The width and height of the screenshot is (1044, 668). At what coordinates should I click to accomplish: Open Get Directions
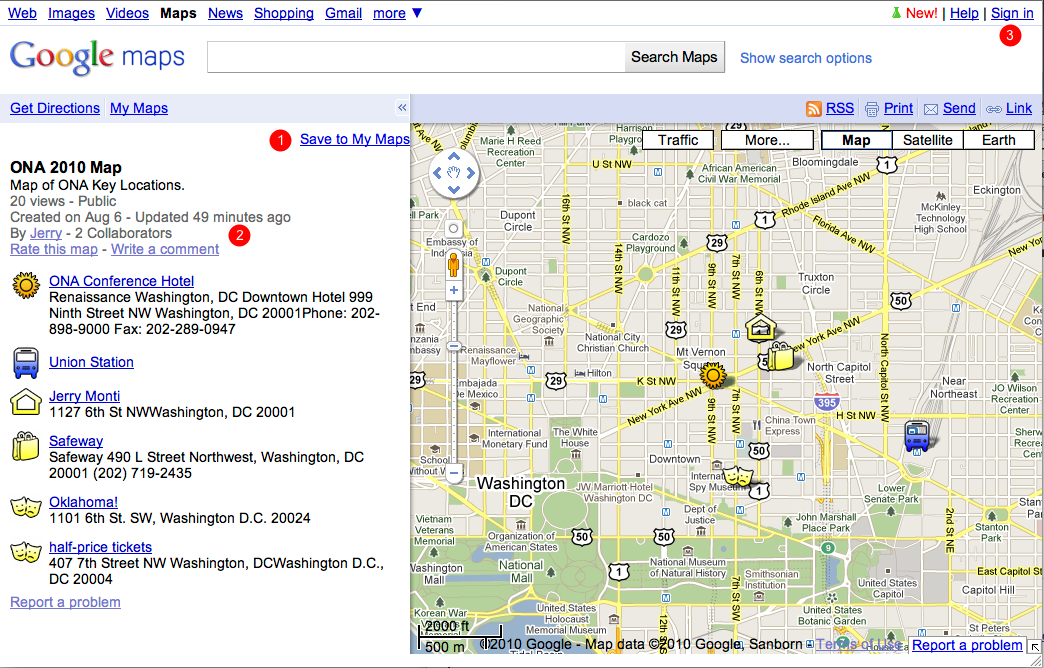tap(55, 108)
